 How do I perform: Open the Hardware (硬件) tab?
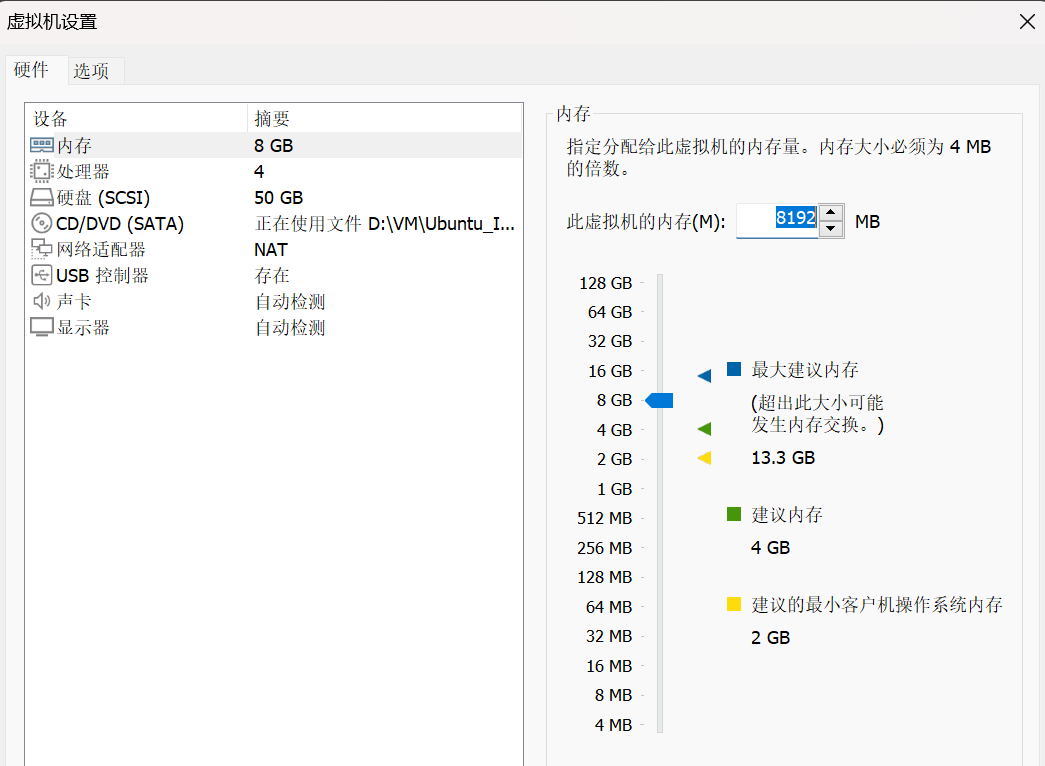coord(31,70)
